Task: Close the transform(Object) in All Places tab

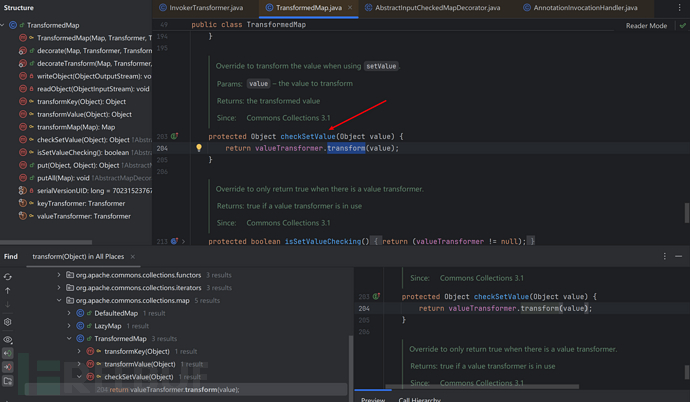Action: click(131, 257)
